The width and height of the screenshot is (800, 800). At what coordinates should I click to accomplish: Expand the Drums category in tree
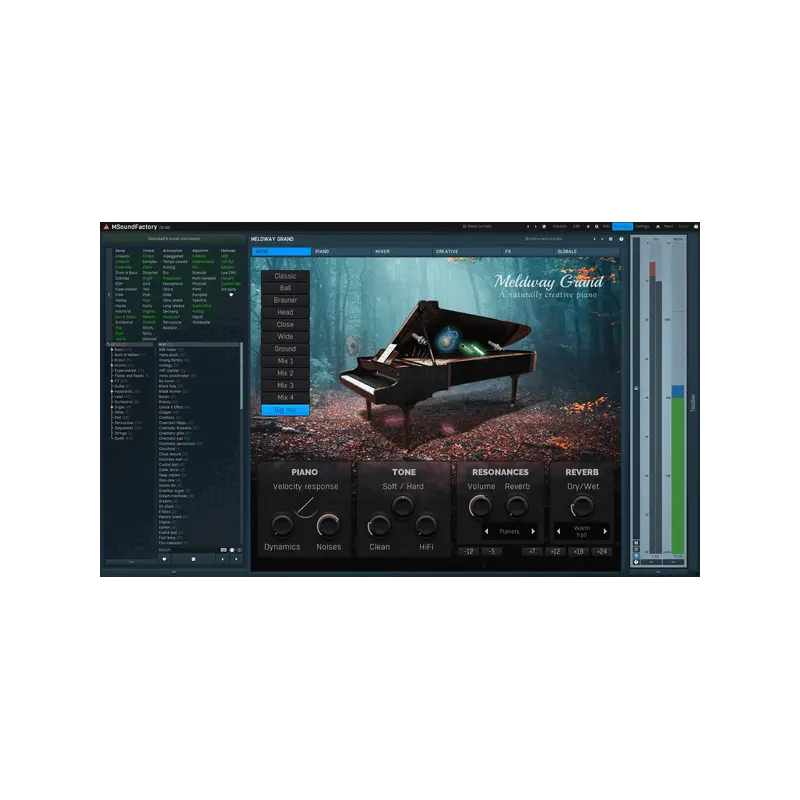click(x=112, y=365)
